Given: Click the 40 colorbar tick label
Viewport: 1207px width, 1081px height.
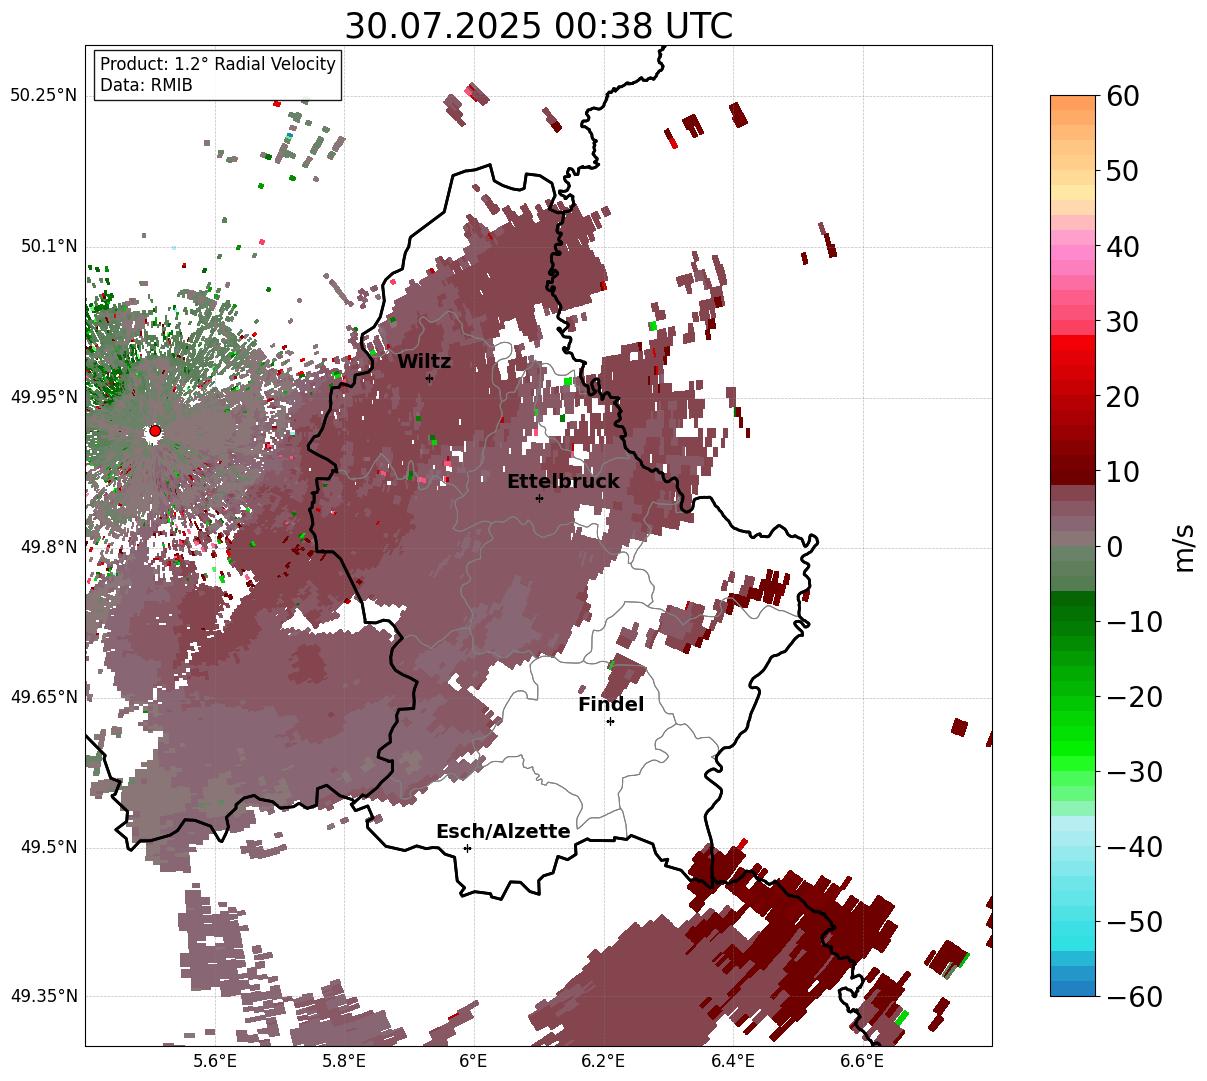Looking at the screenshot, I should [x=1120, y=246].
